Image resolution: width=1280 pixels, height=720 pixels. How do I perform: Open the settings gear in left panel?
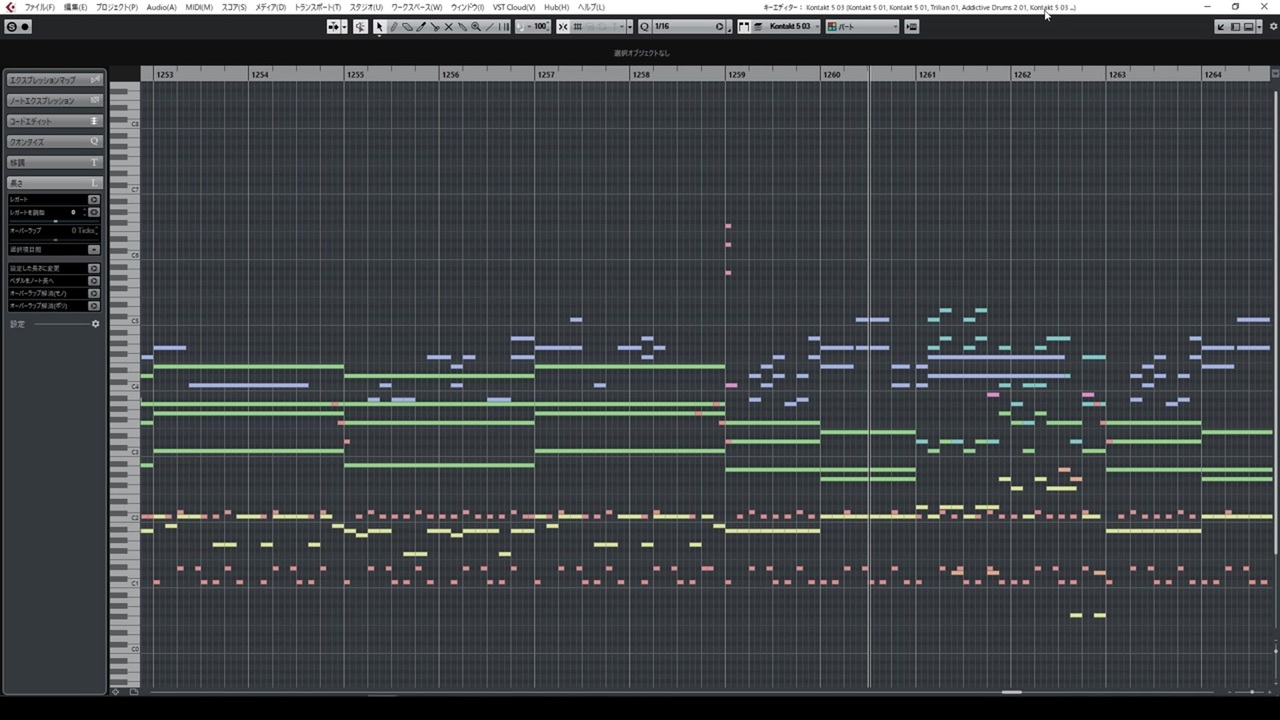pyautogui.click(x=96, y=324)
